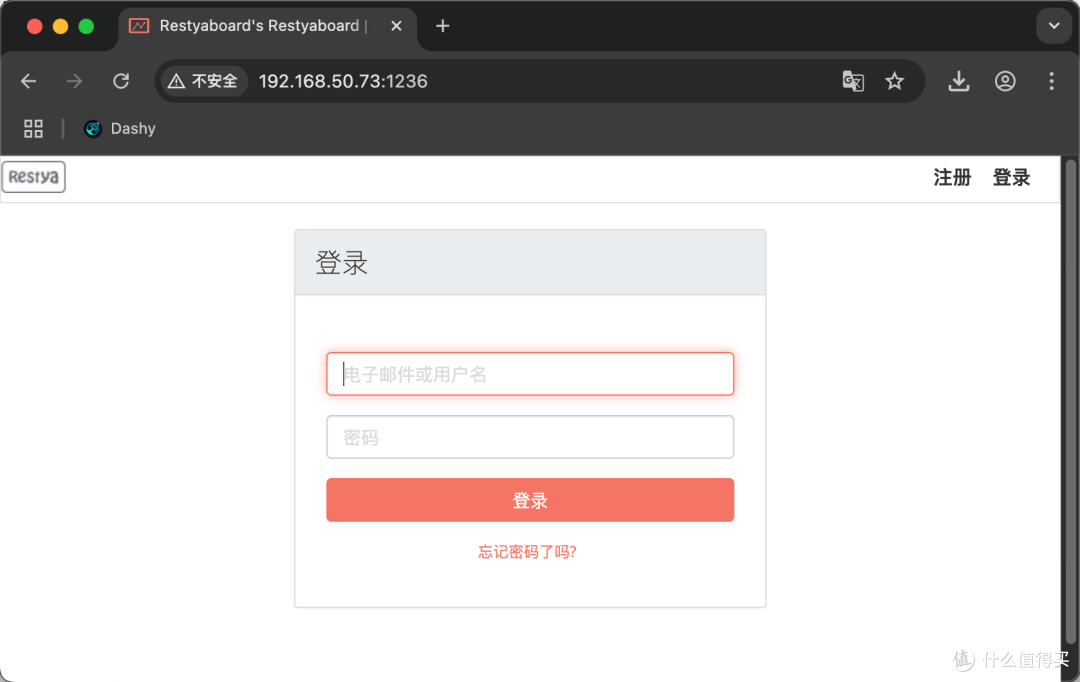The width and height of the screenshot is (1080, 682).
Task: Go to the 注册 register page
Action: coord(952,178)
